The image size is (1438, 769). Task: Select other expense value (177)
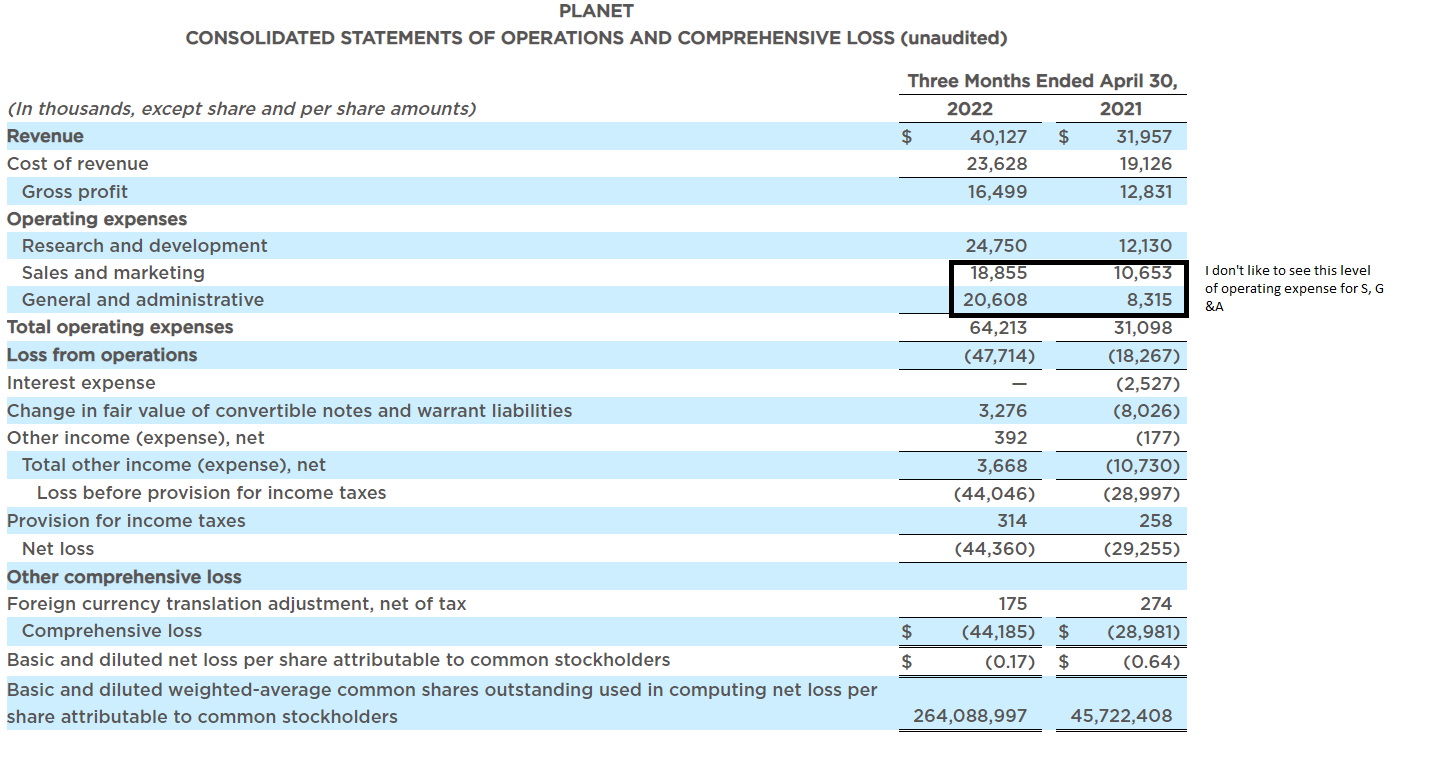pos(1158,438)
